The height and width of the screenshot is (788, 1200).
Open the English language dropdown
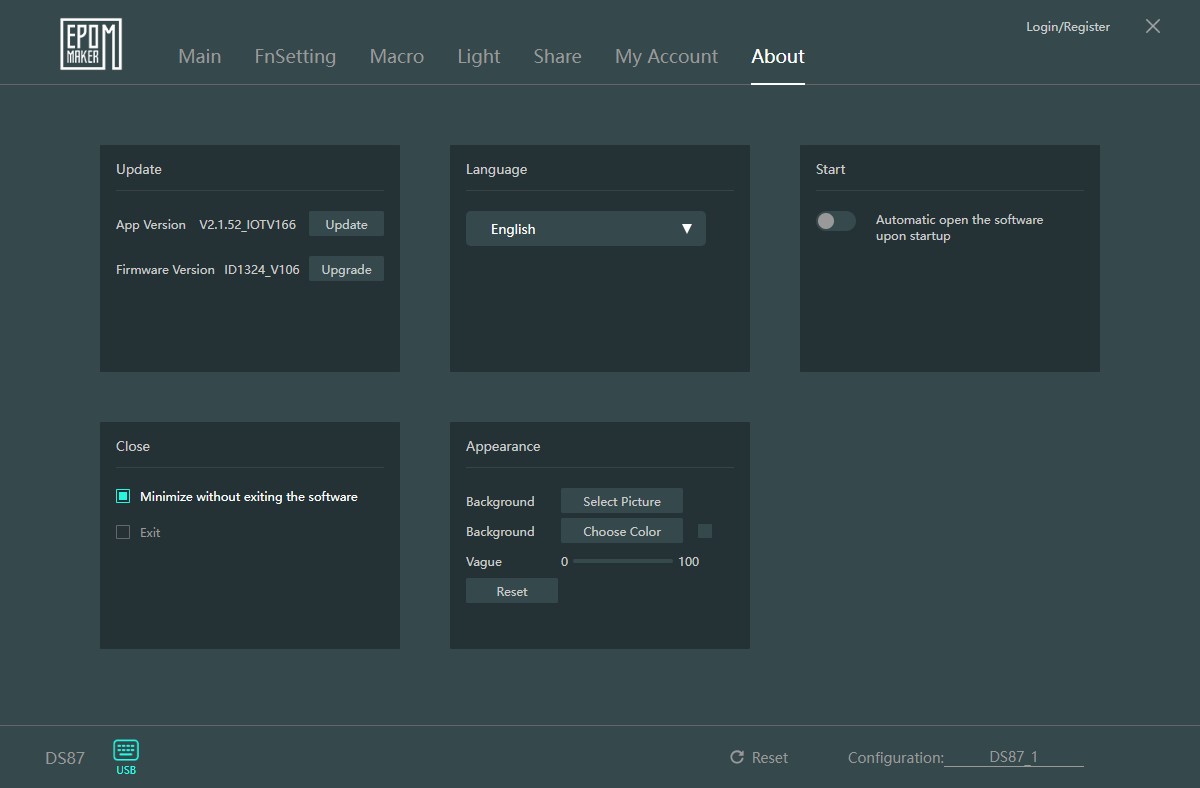(586, 229)
